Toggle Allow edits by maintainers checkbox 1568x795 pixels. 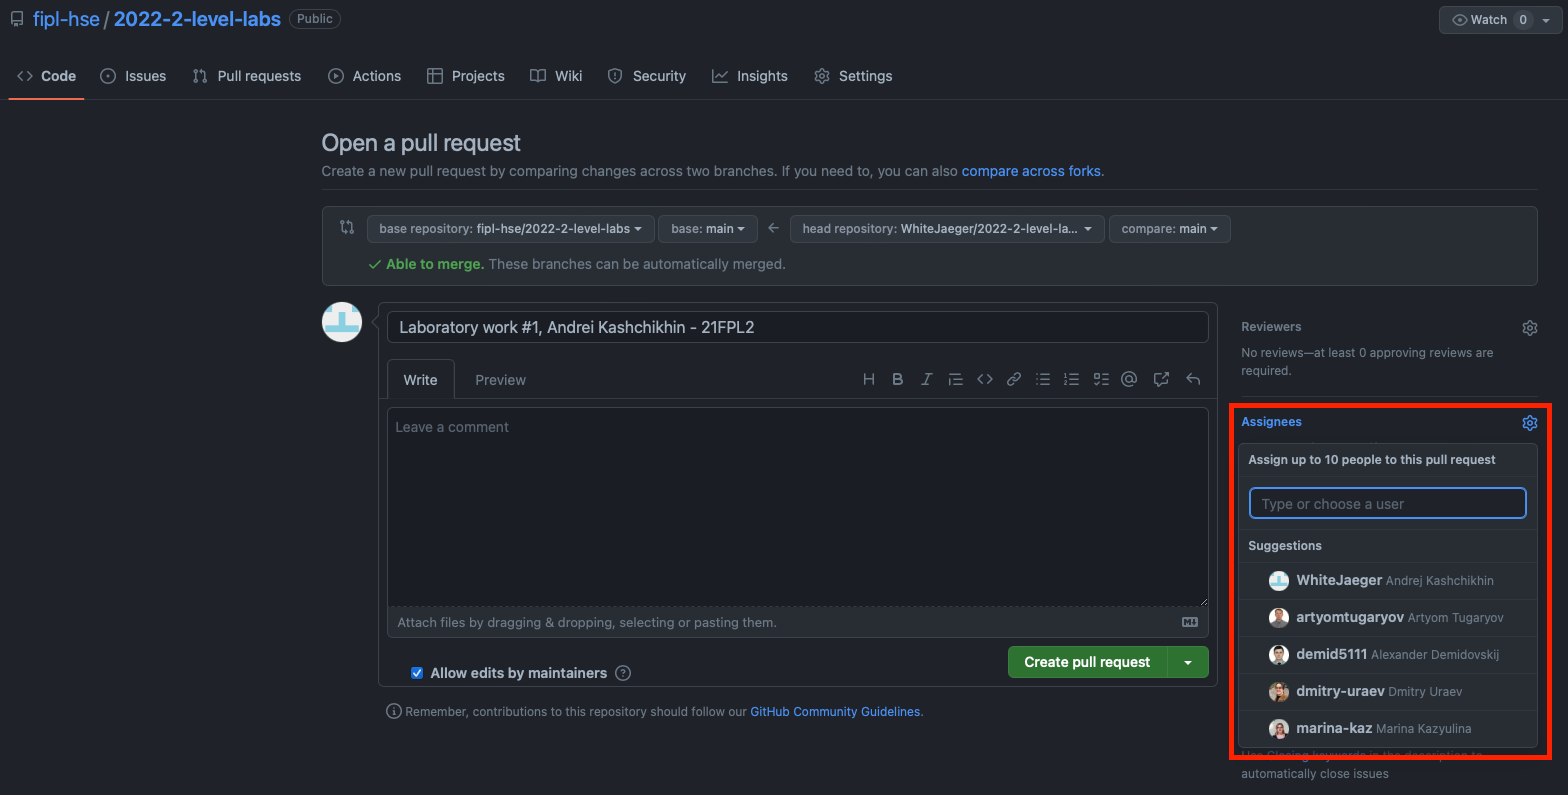click(417, 673)
